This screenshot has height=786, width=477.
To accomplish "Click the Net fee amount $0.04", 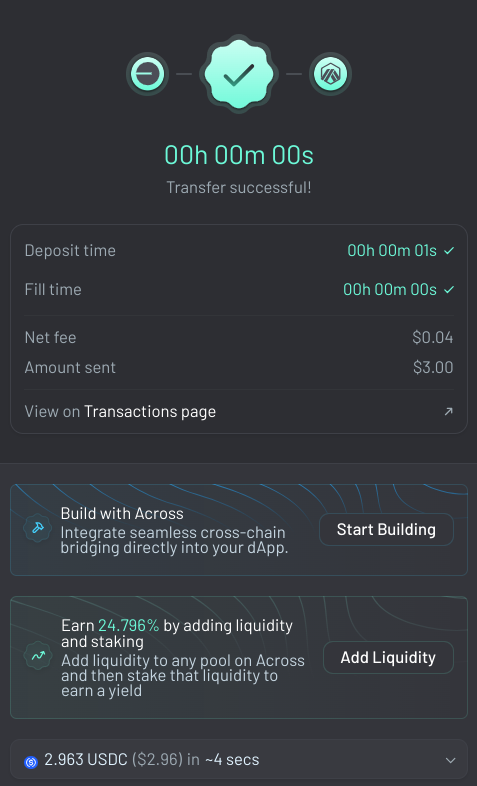I will point(433,338).
